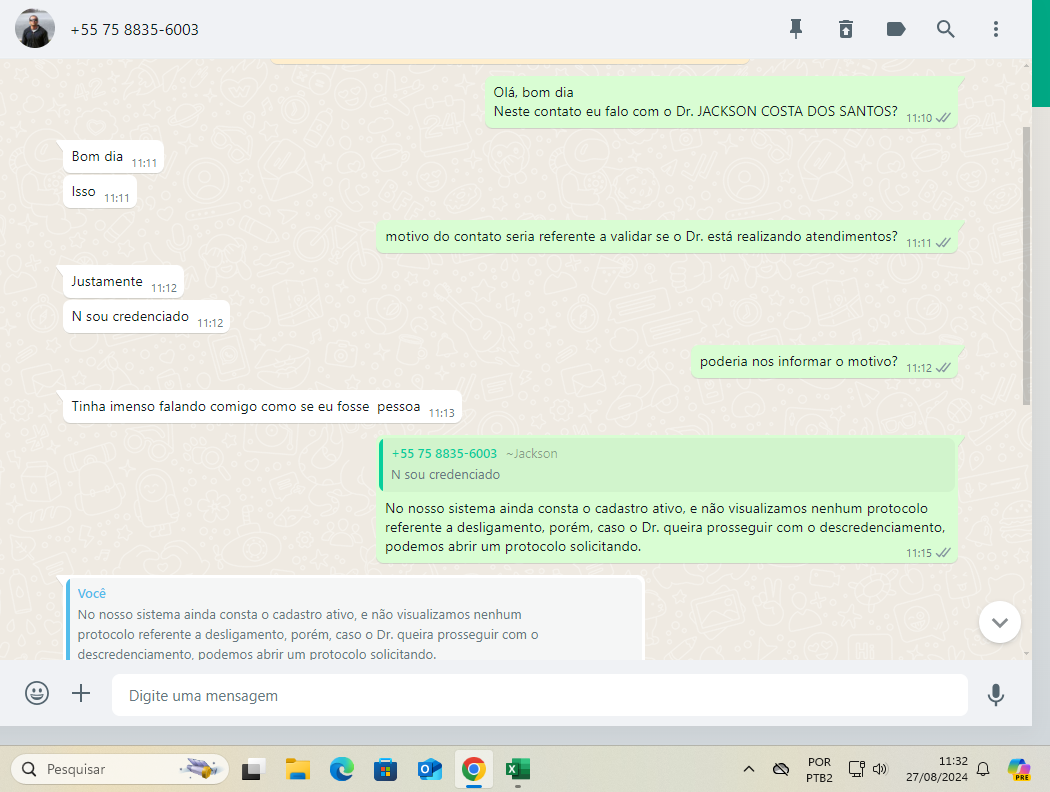Select reply text 'No nosso sistema ainda consta'
Image resolution: width=1050 pixels, height=792 pixels.
[665, 528]
